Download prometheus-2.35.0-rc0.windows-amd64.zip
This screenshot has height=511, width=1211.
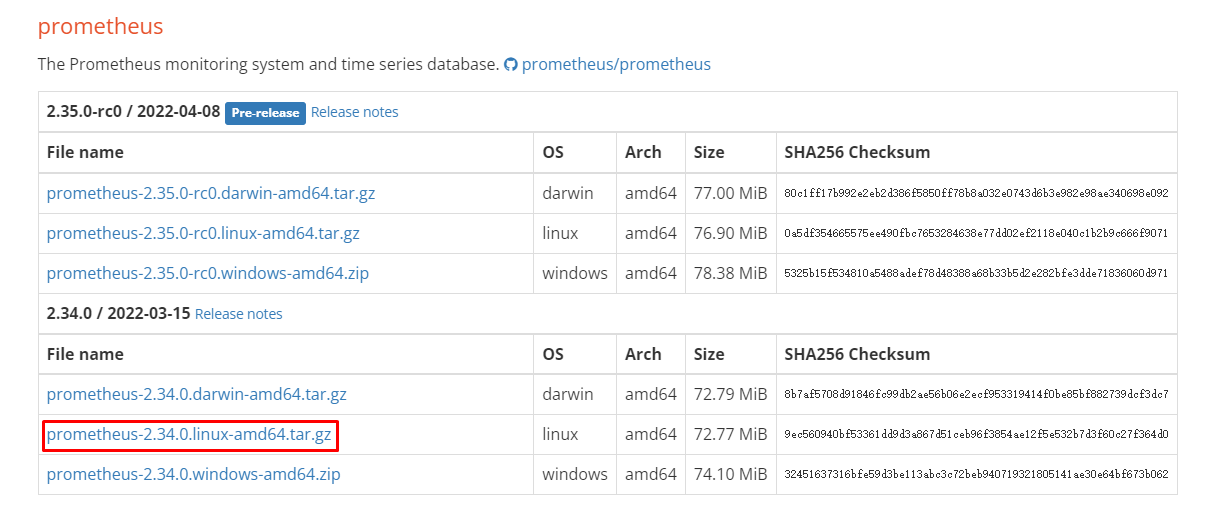point(207,273)
